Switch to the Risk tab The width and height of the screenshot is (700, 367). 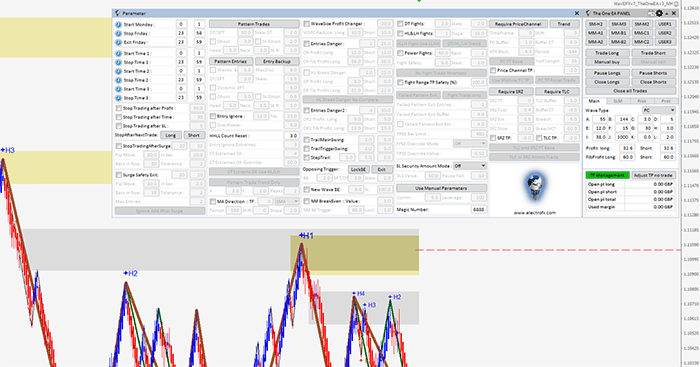coord(642,101)
